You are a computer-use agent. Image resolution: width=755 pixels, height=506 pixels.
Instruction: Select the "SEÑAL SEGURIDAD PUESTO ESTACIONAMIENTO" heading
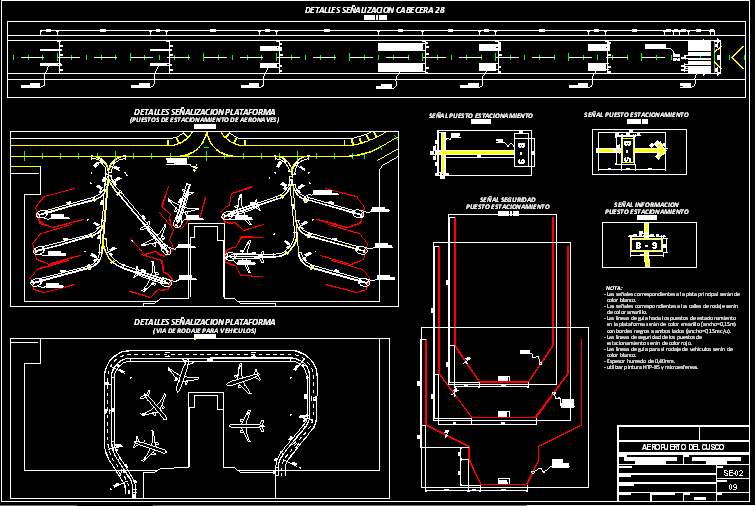coord(509,203)
